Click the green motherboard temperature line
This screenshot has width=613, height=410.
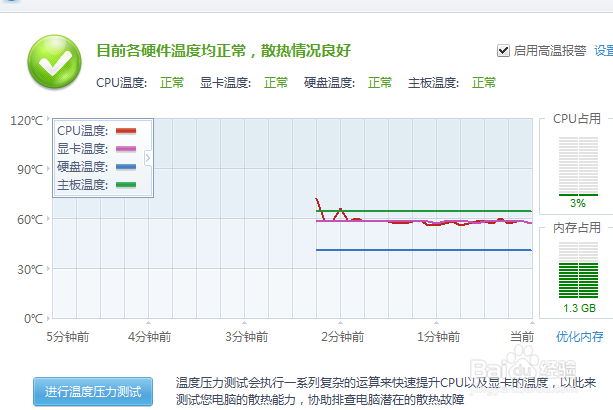point(424,211)
